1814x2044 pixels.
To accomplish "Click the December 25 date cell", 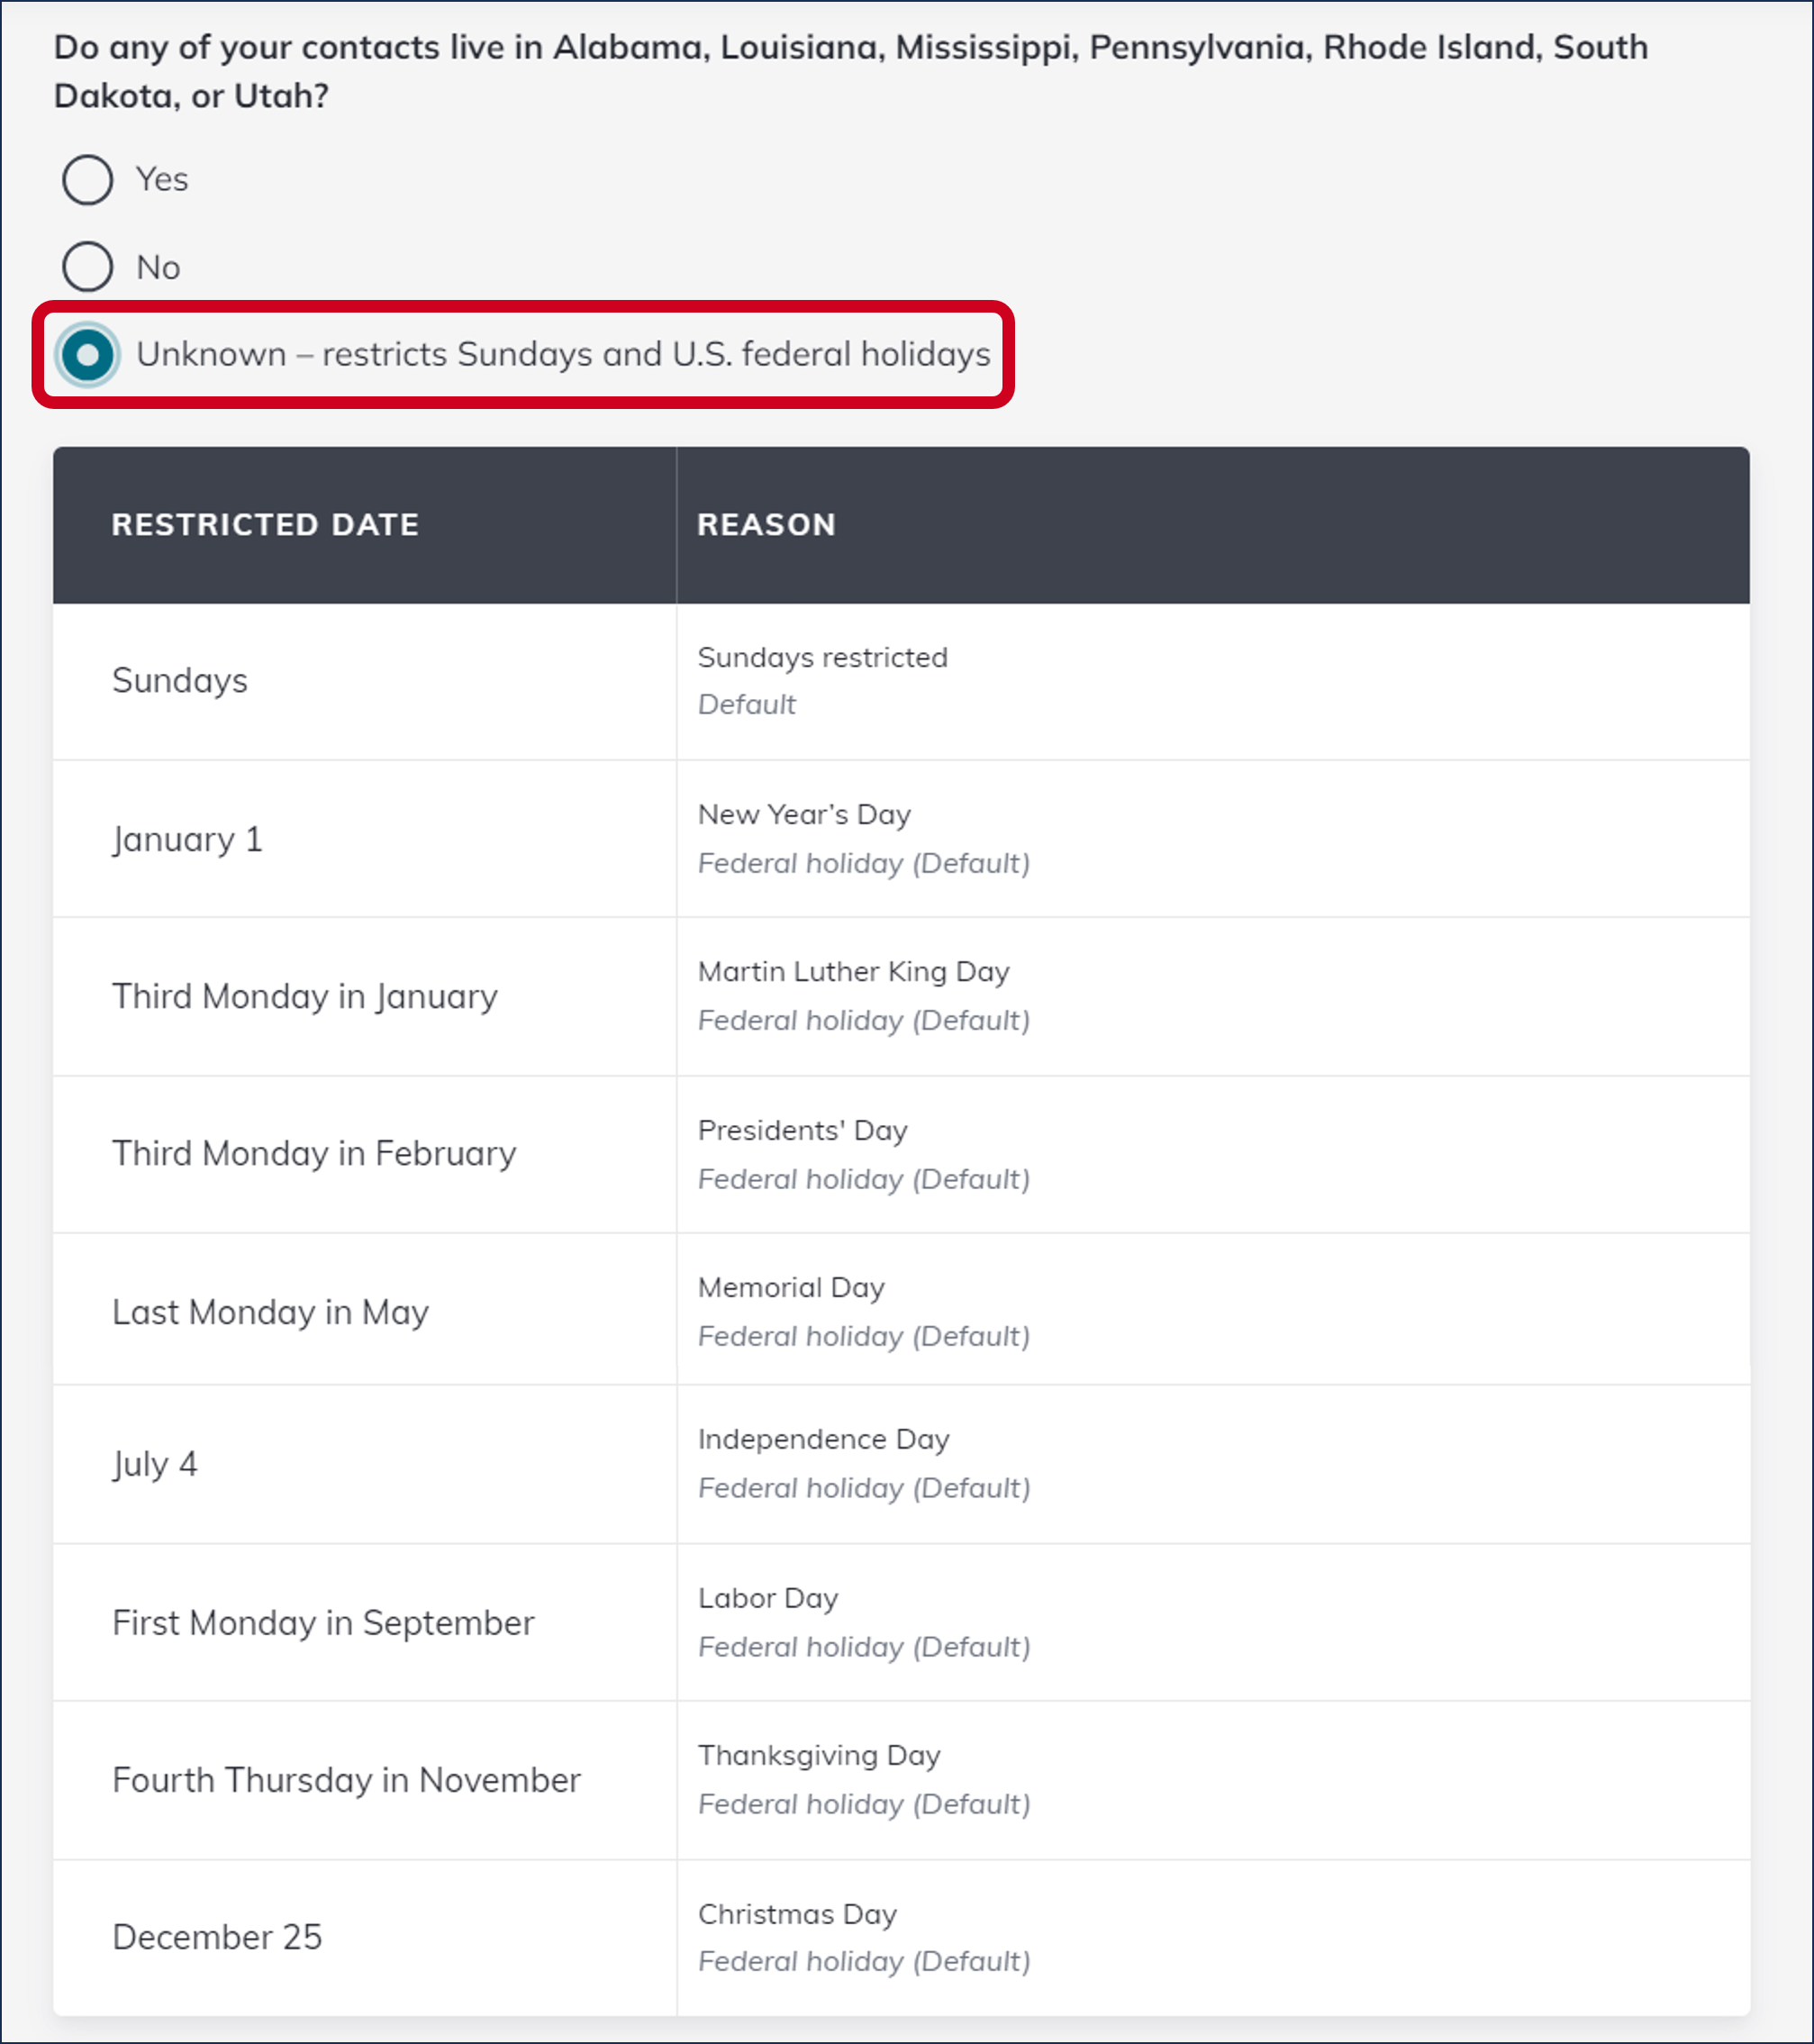I will click(217, 1937).
